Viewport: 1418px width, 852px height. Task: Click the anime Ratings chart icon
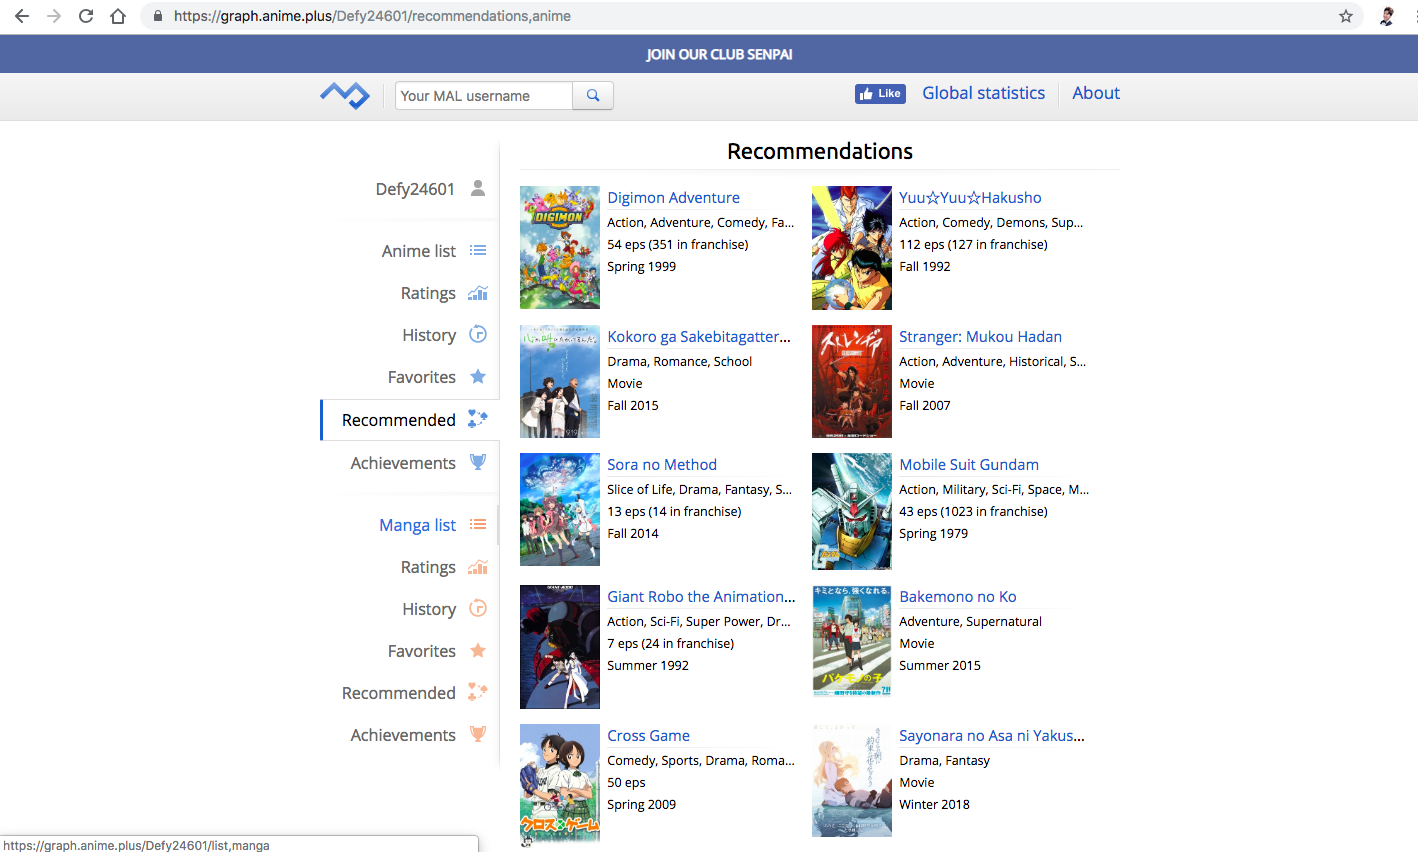(x=478, y=293)
